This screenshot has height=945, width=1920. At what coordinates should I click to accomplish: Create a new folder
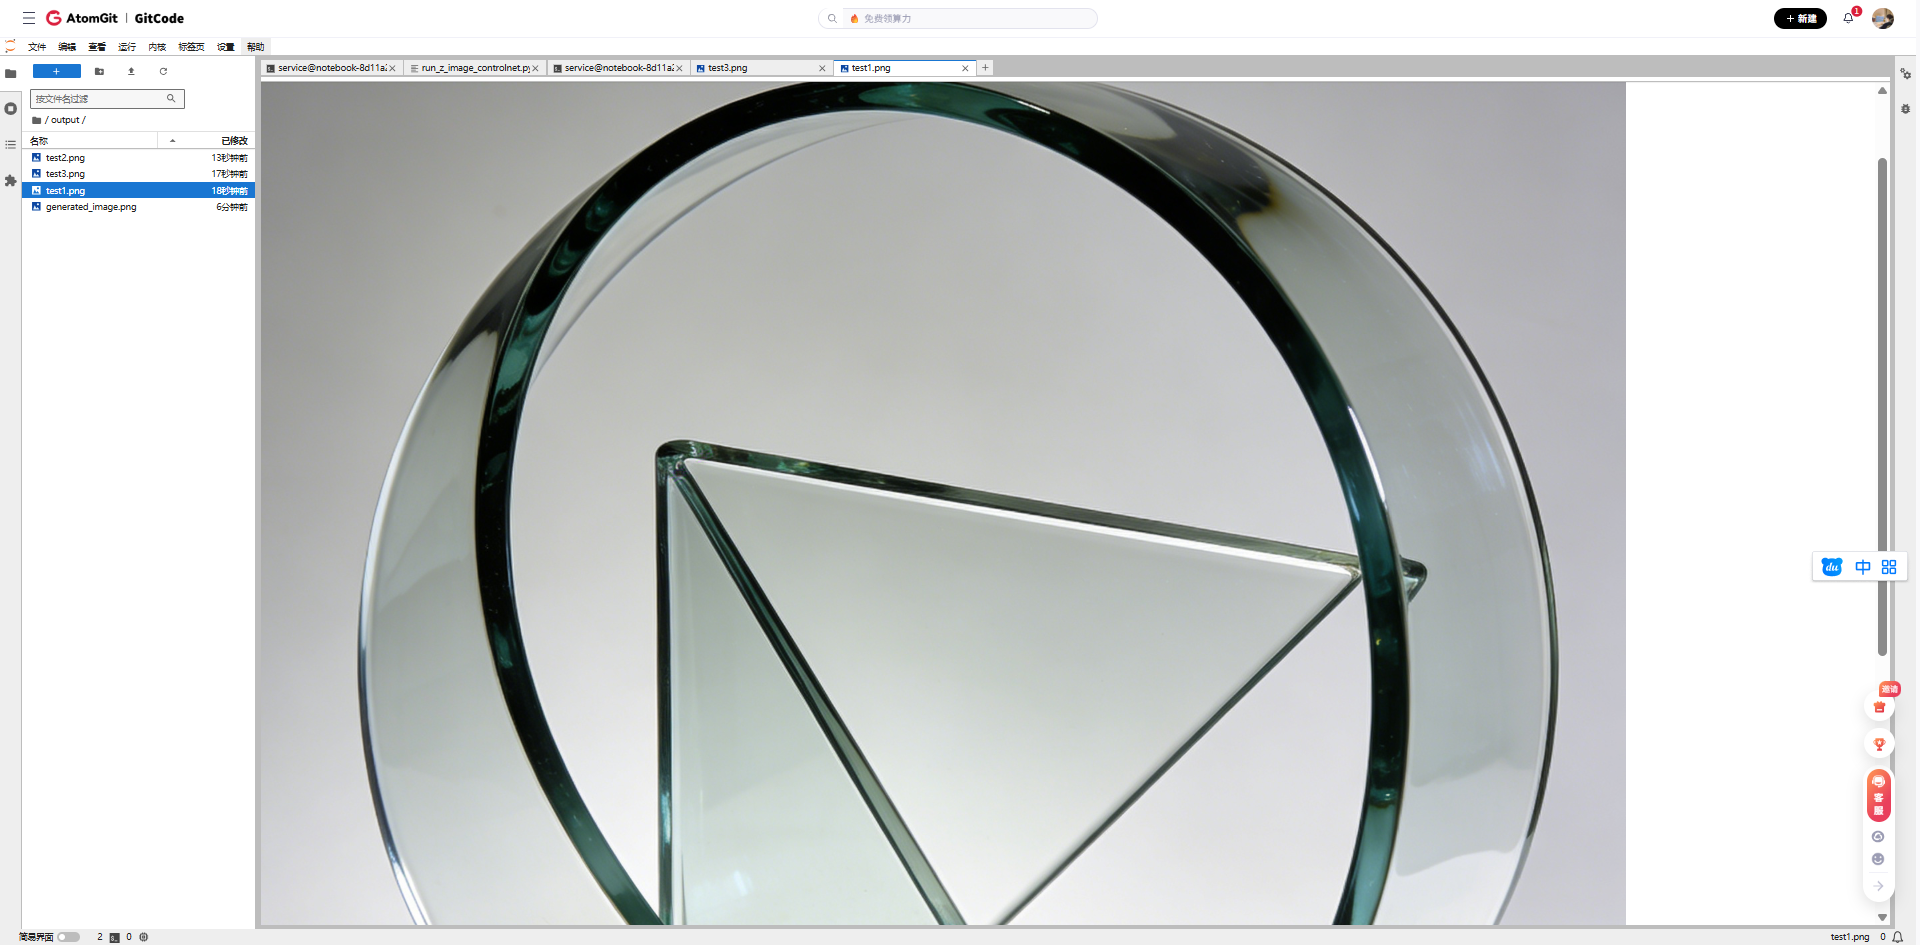(x=99, y=71)
